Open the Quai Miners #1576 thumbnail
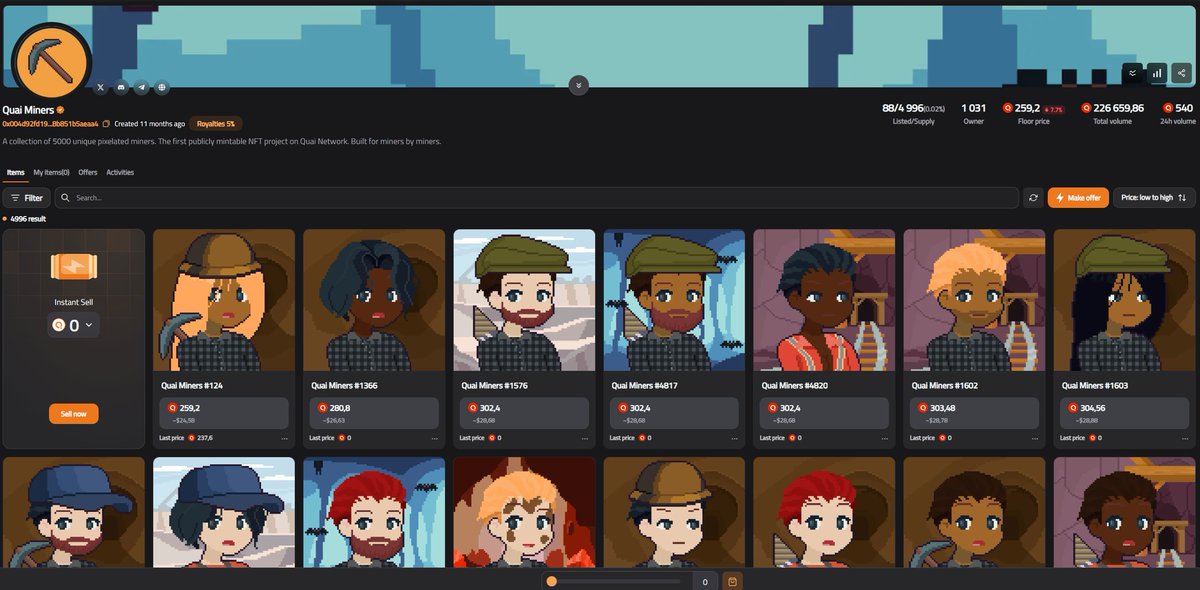Viewport: 1200px width, 590px height. pyautogui.click(x=524, y=300)
